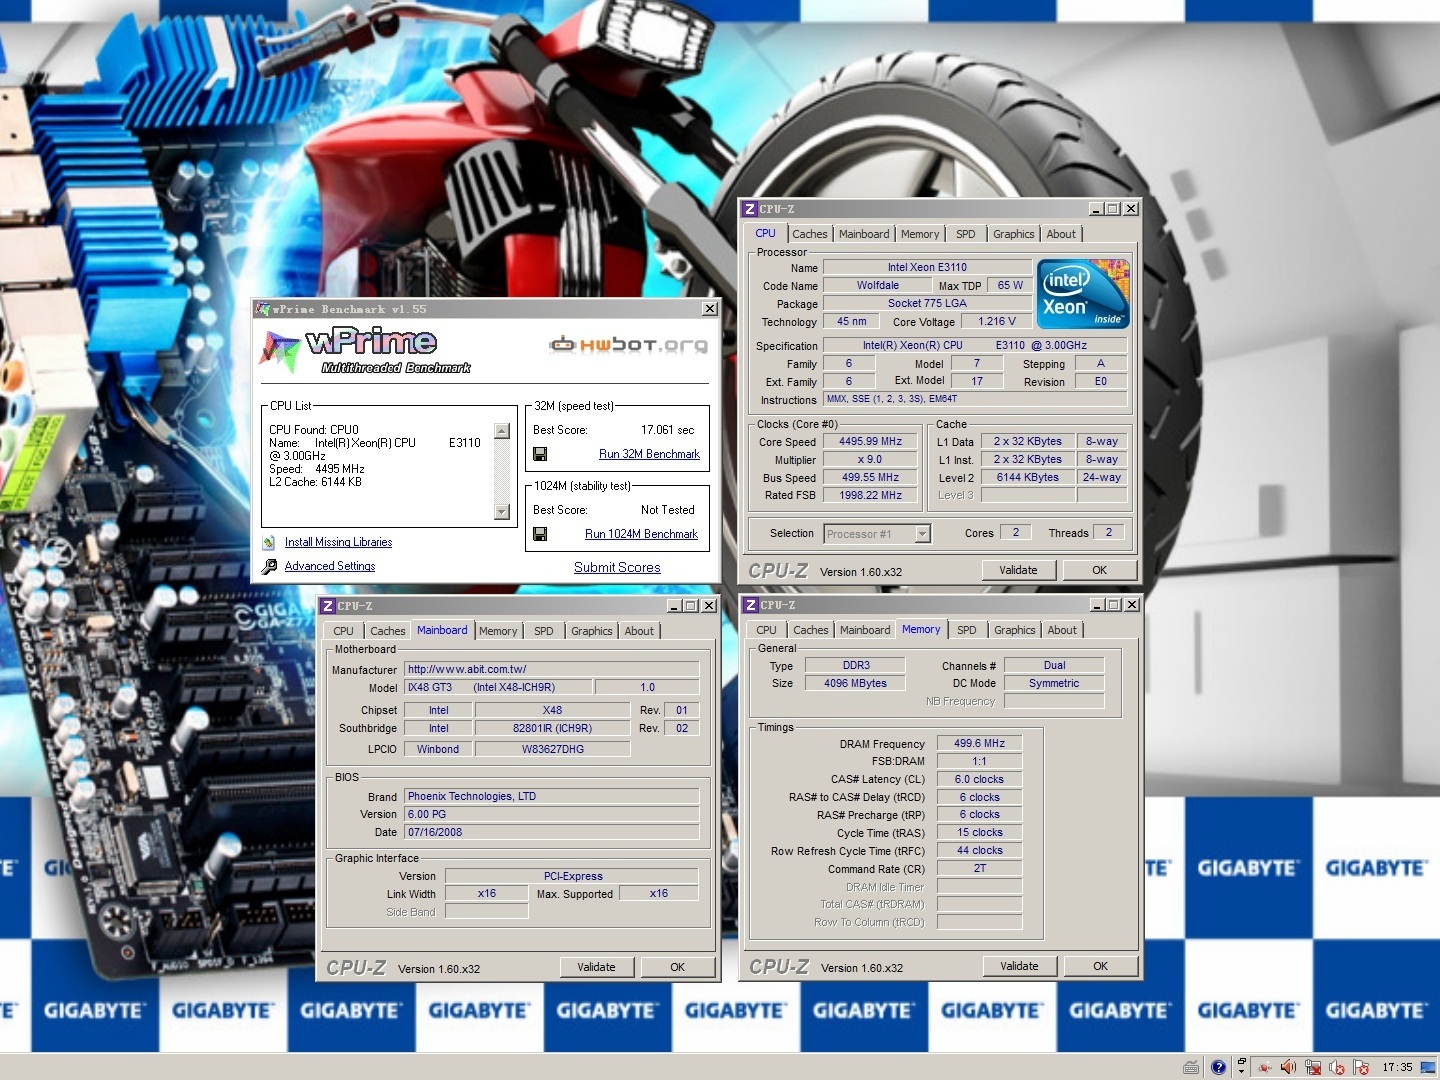Image resolution: width=1440 pixels, height=1080 pixels.
Task: Switch to Caches tab in CPU-Z CPU window
Action: 810,234
